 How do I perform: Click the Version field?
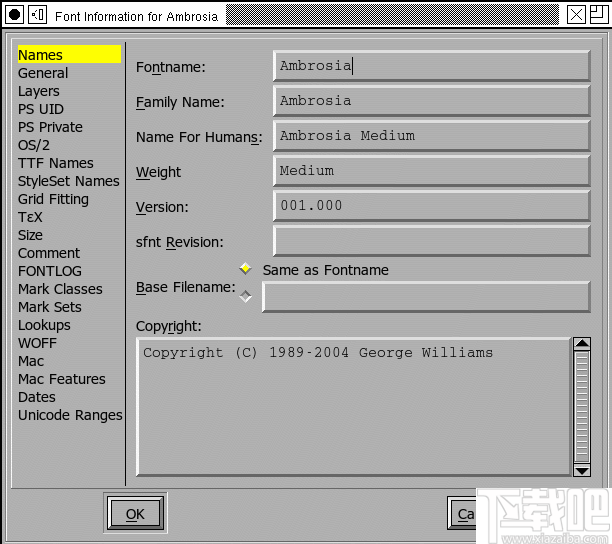(x=432, y=206)
